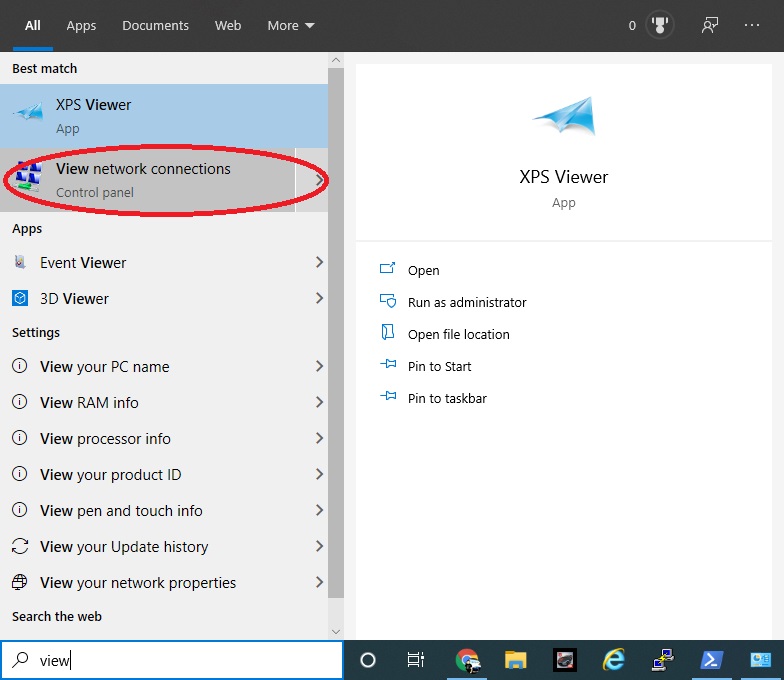784x680 pixels.
Task: Open the XPS Viewer best match result
Action: (164, 116)
